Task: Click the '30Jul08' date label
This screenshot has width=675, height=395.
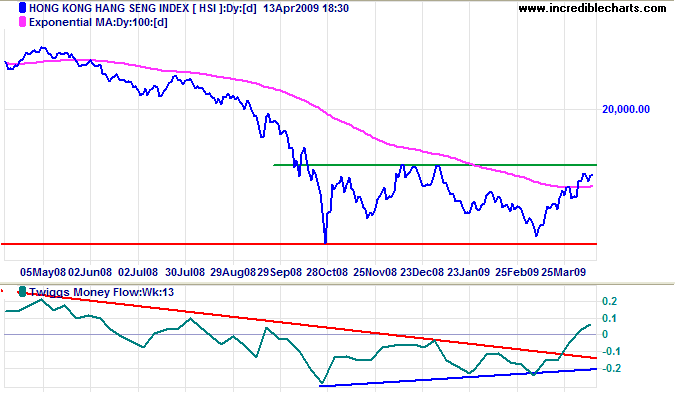Action: (x=185, y=272)
